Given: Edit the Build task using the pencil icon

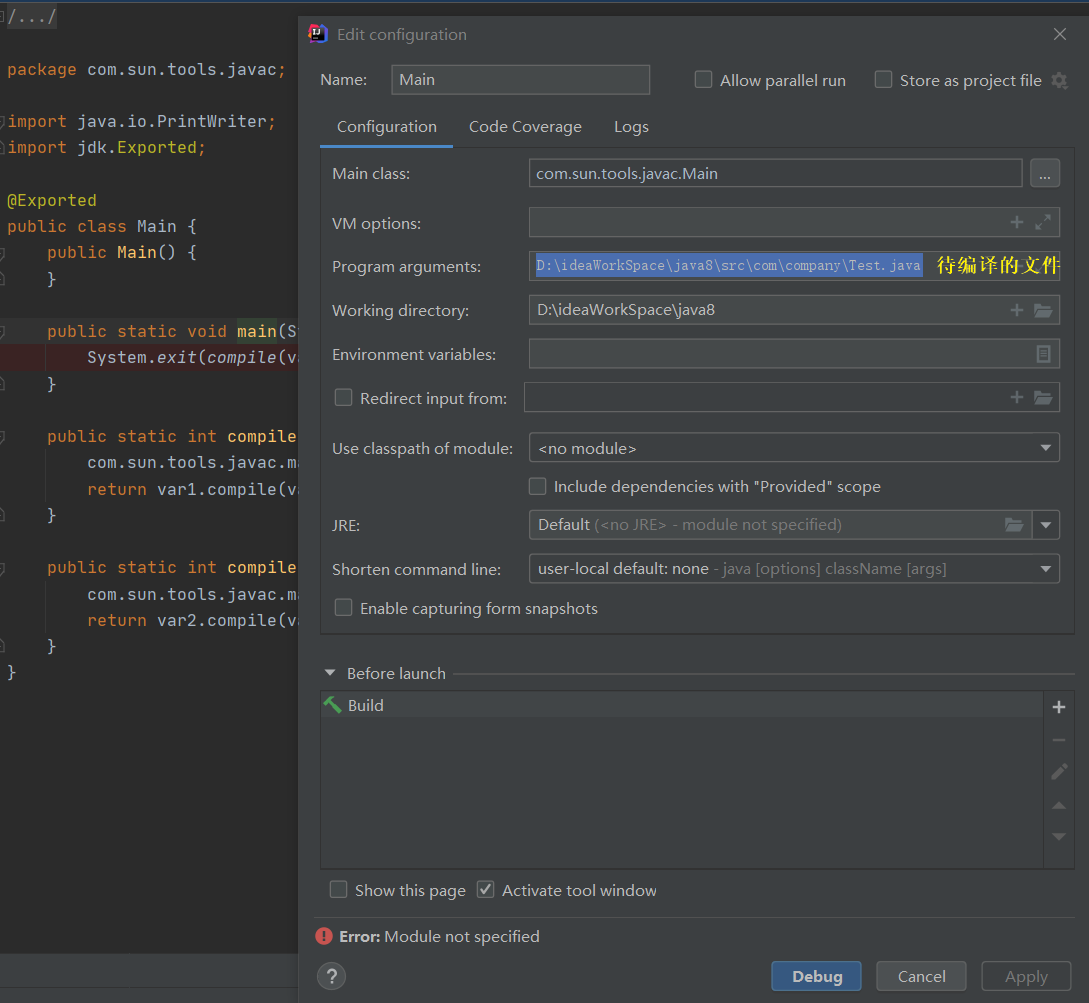Looking at the screenshot, I should (1058, 771).
